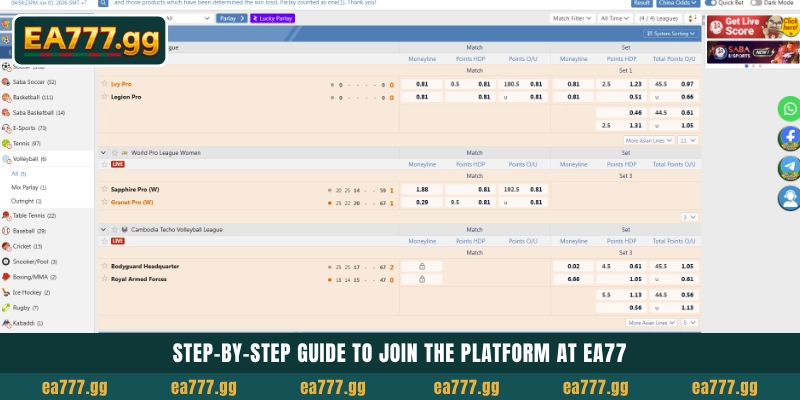Pick Granat Pro (W) moneyline 0.29

[x=422, y=202]
